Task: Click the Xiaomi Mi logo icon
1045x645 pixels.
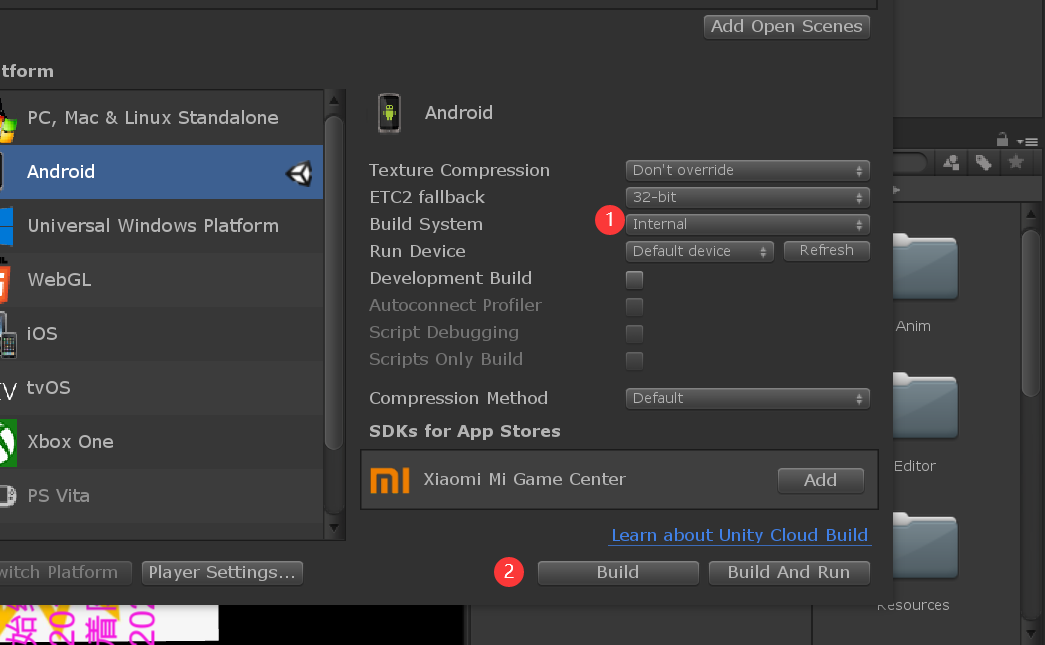Action: pos(390,480)
